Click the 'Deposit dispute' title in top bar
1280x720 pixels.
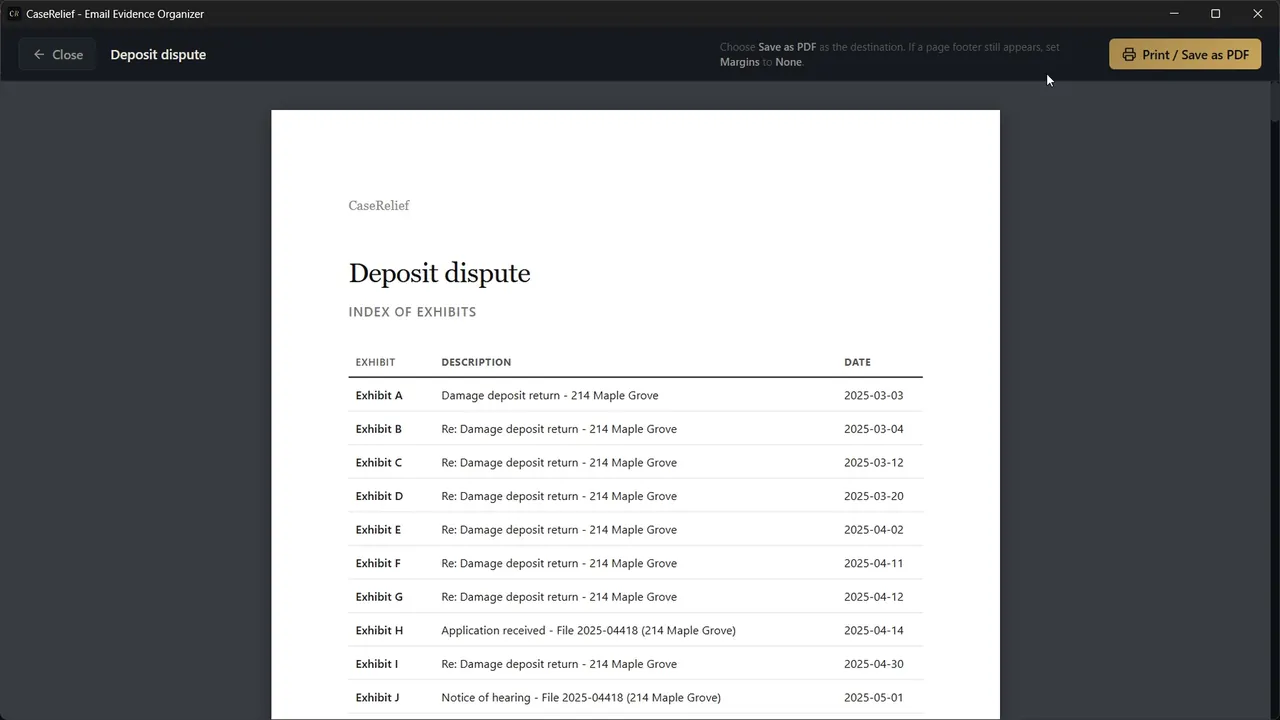[x=158, y=55]
